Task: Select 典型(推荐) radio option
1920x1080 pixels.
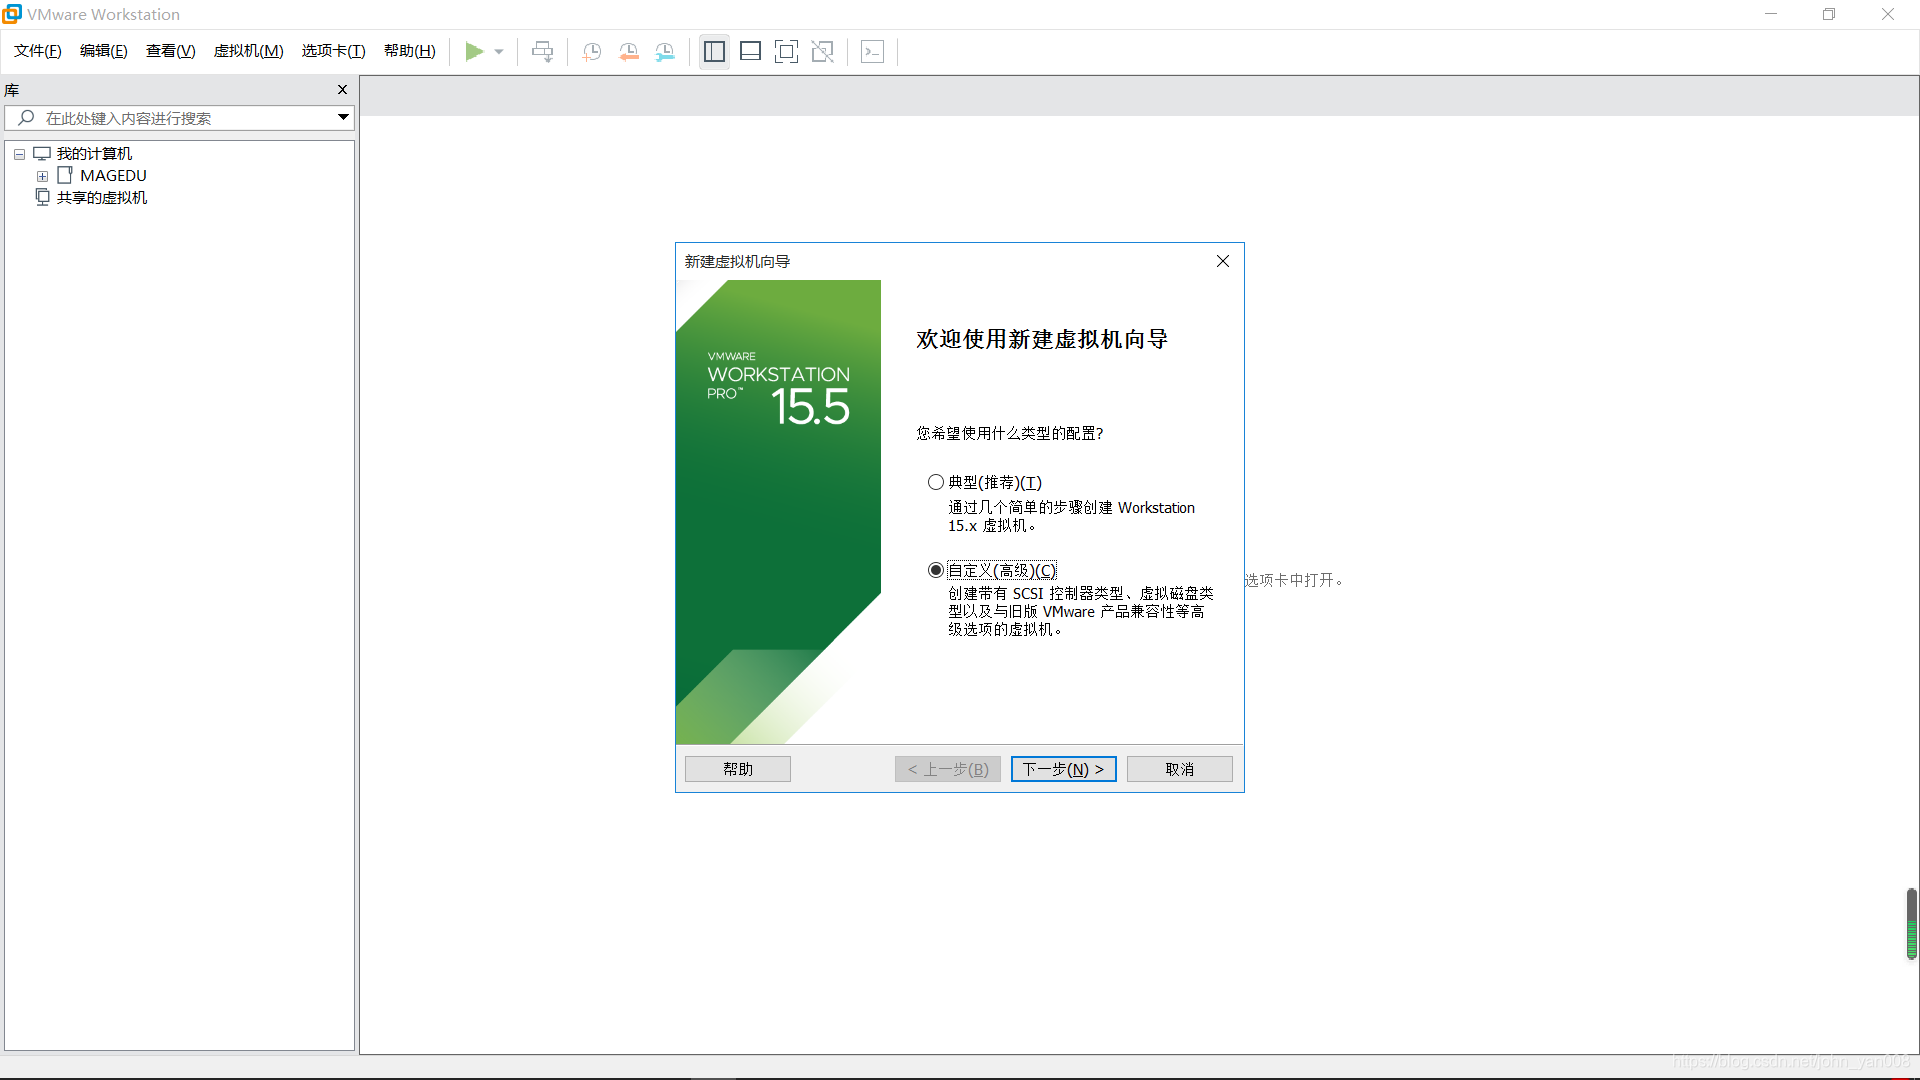Action: tap(936, 482)
